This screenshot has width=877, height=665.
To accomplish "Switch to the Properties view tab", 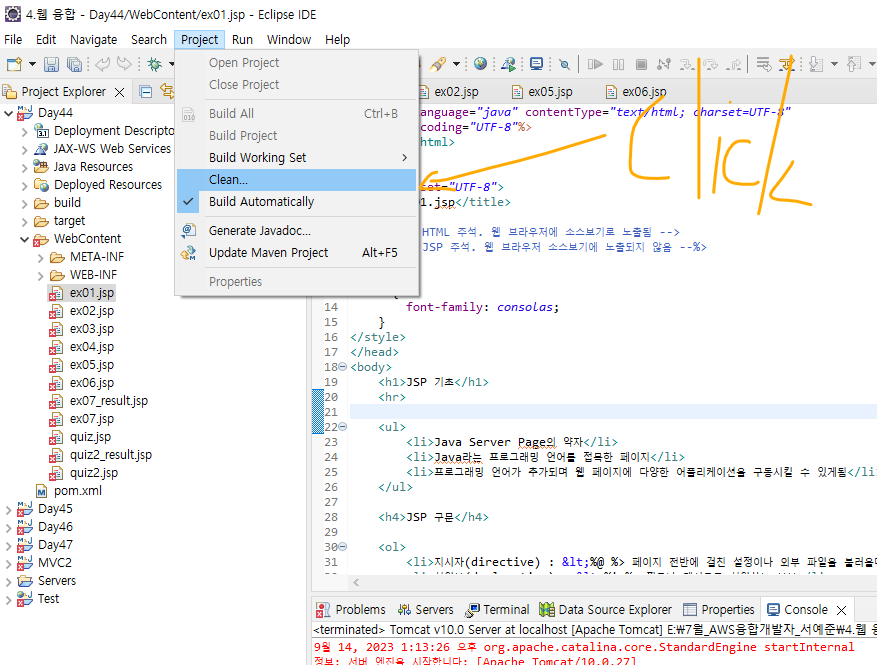I will pyautogui.click(x=719, y=610).
